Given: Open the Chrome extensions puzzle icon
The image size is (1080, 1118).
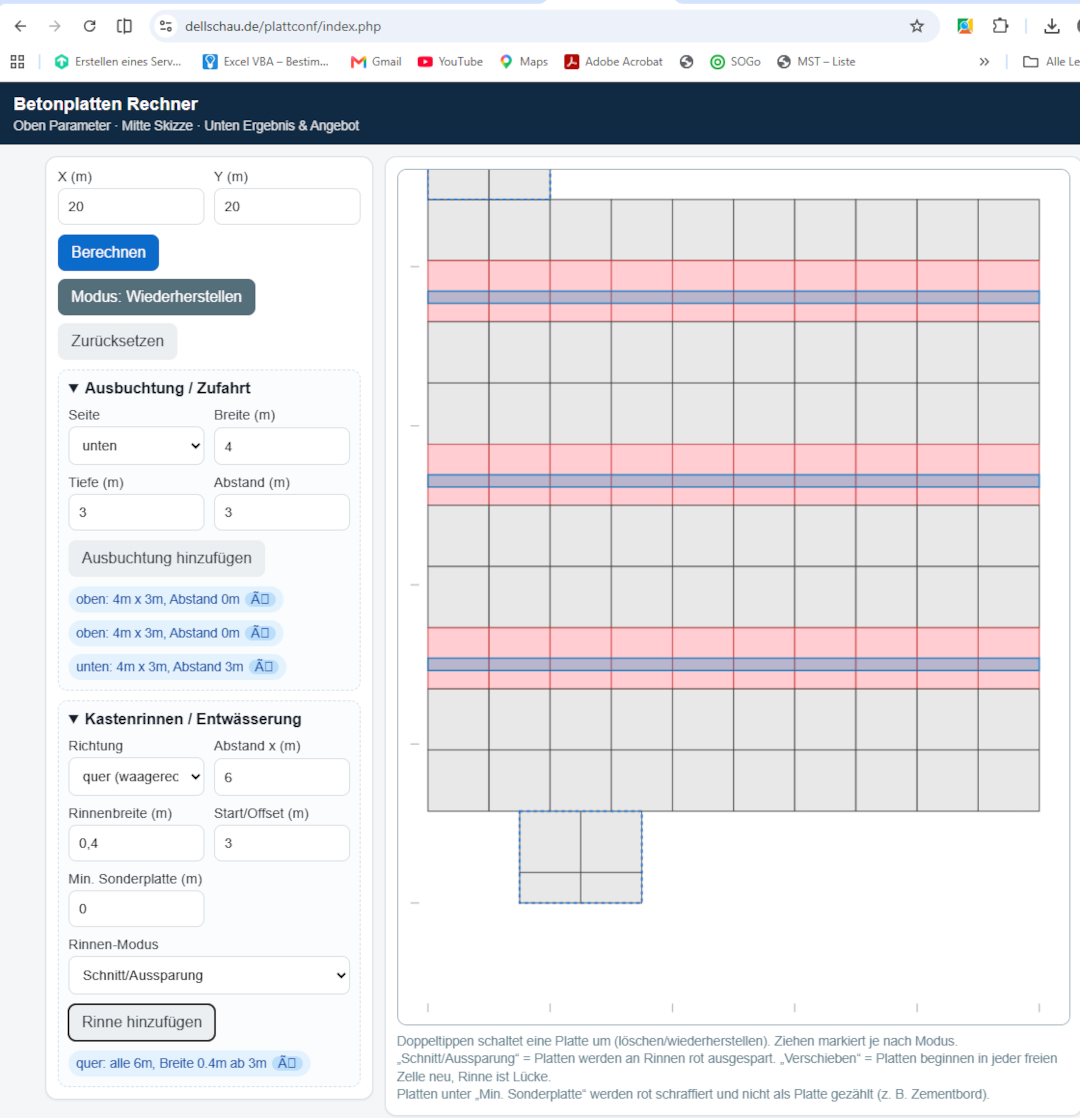Looking at the screenshot, I should tap(1000, 26).
